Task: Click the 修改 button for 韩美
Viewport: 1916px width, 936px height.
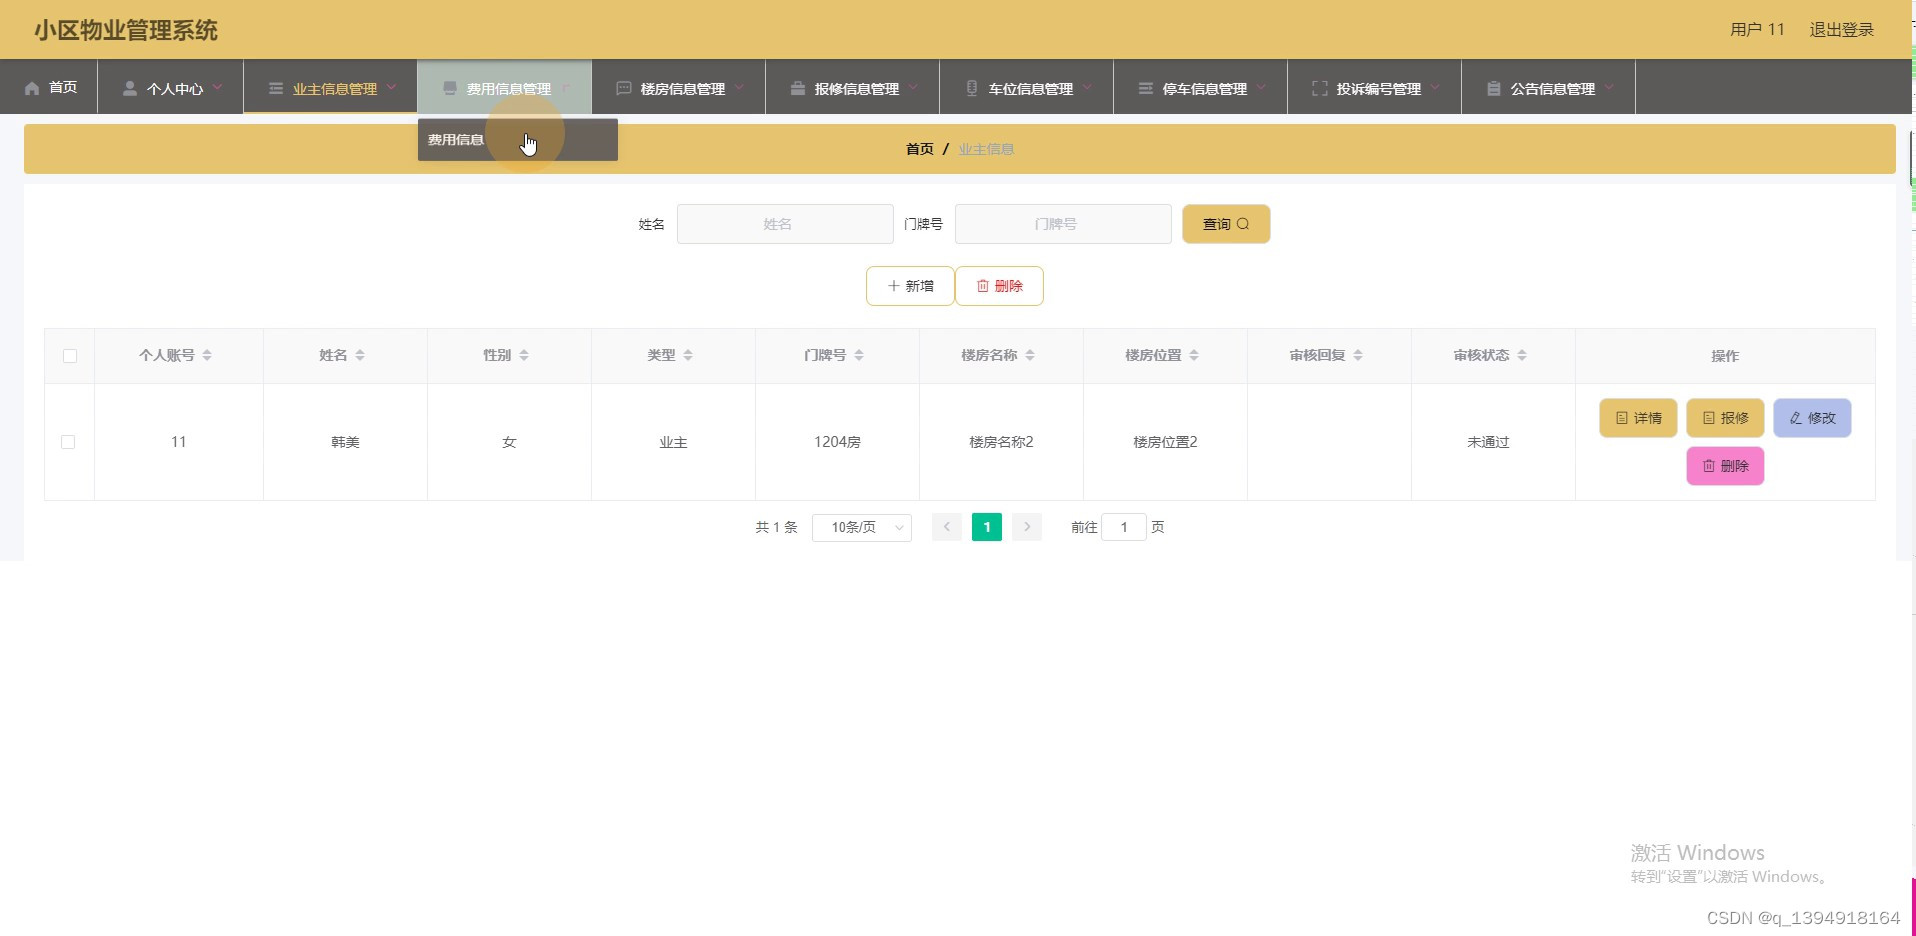Action: (x=1812, y=418)
